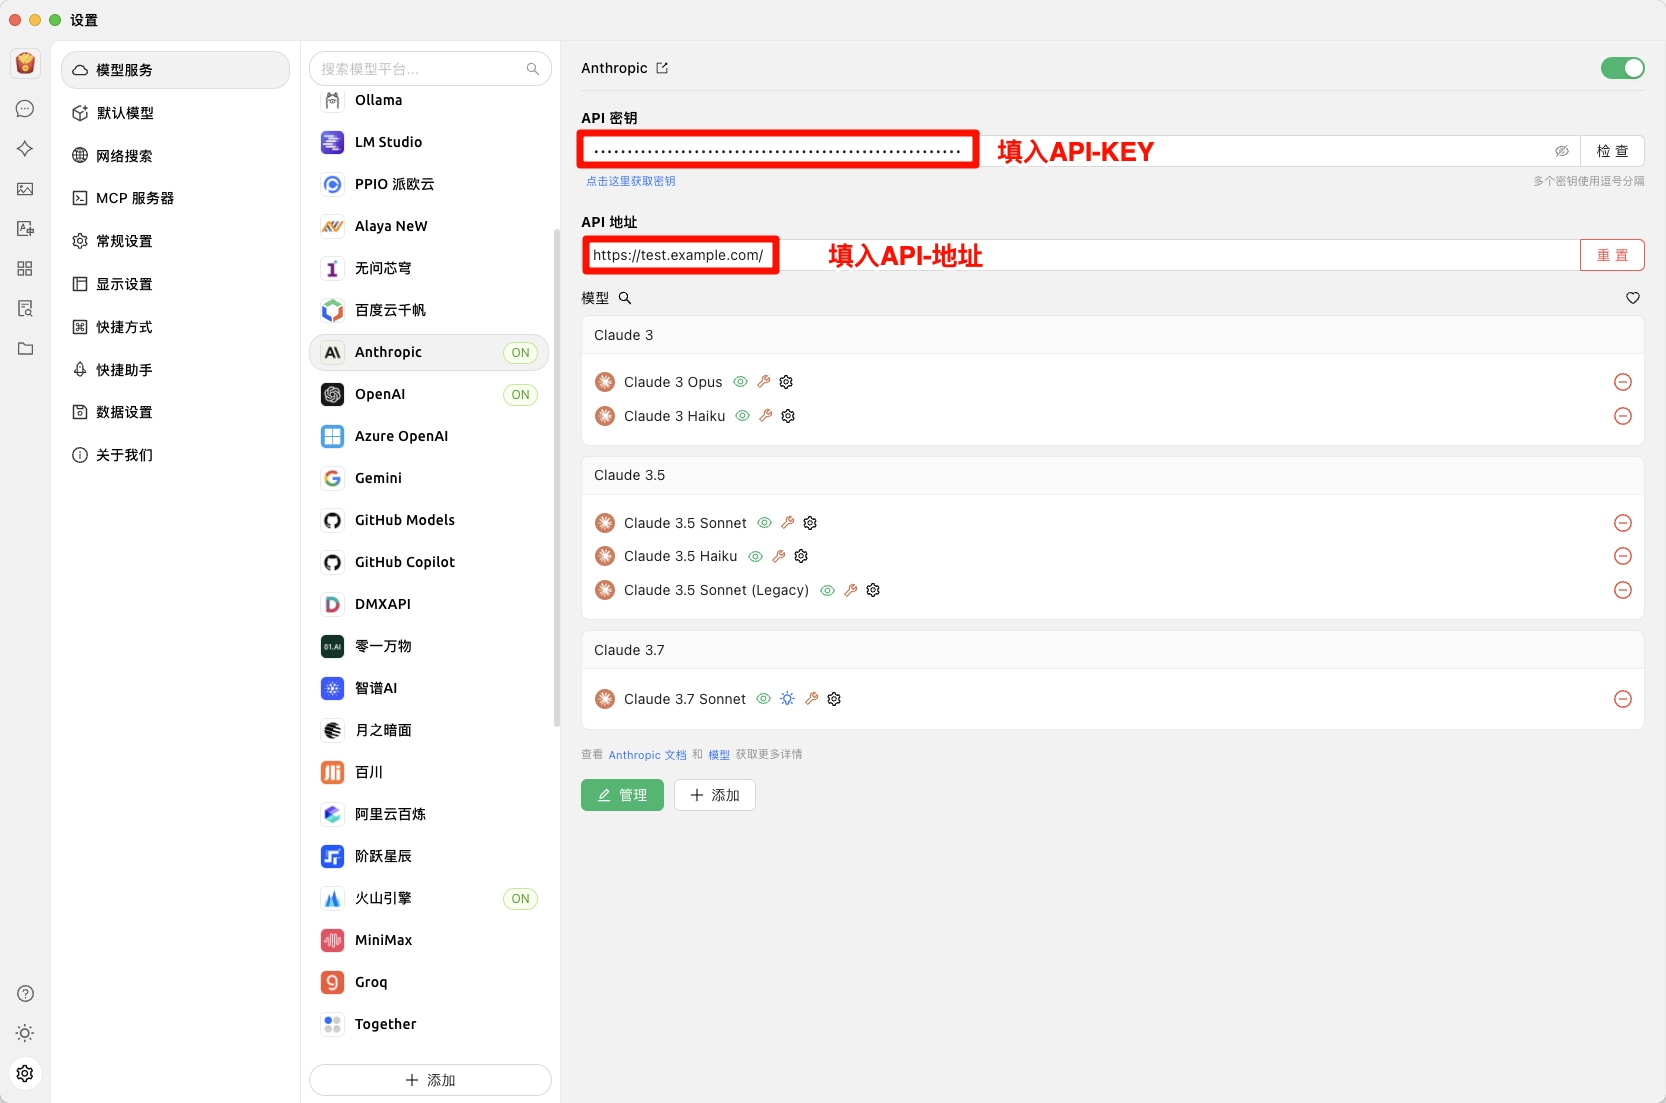The image size is (1666, 1103).
Task: Remove Claude 3.7 Sonnet with minus icon
Action: point(1623,699)
